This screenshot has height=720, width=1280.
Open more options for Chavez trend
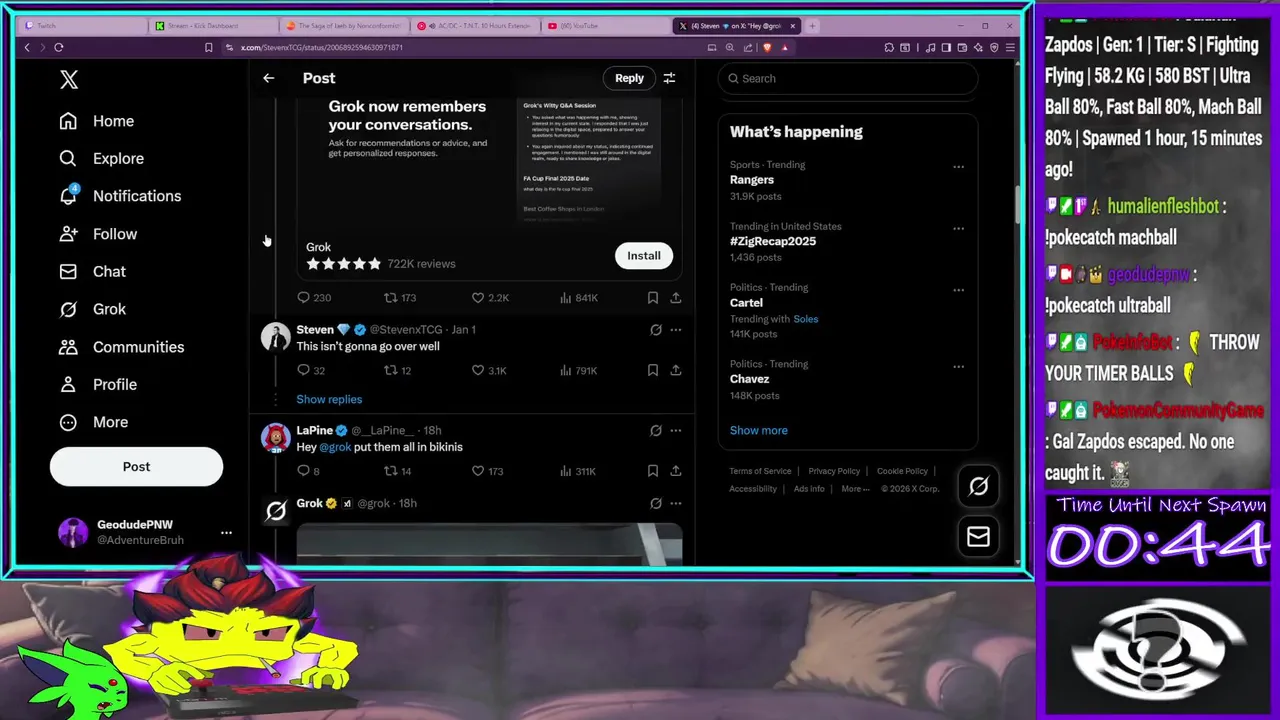tap(958, 366)
